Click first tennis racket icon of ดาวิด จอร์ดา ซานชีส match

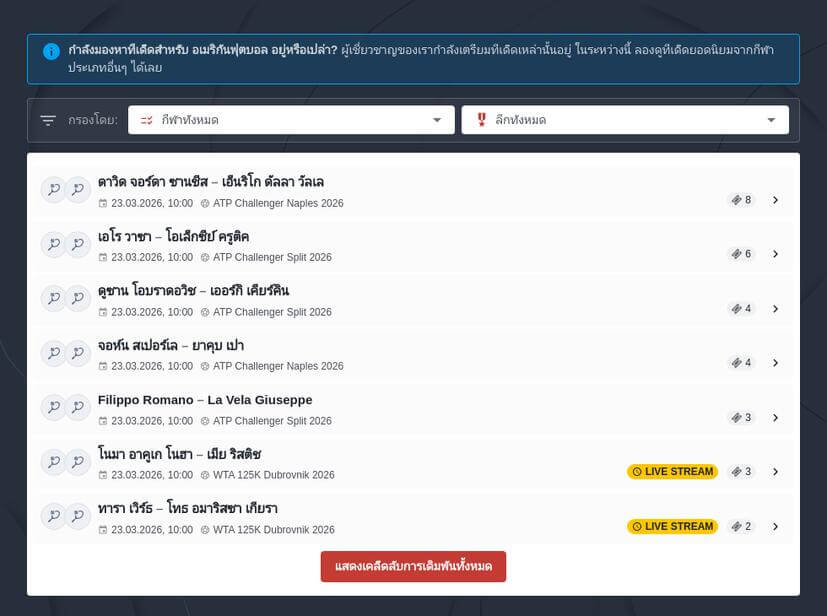pyautogui.click(x=53, y=190)
